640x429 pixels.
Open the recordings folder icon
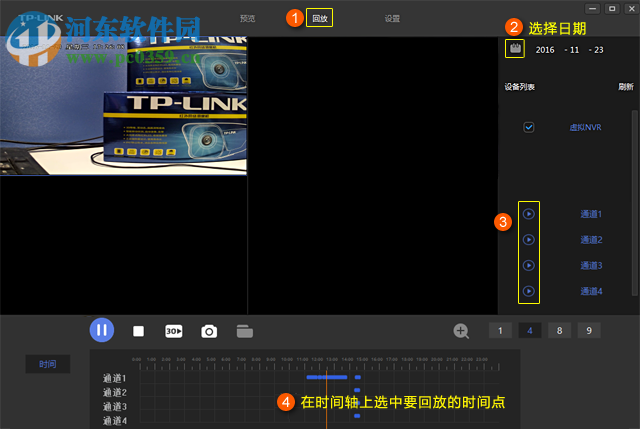click(x=244, y=331)
